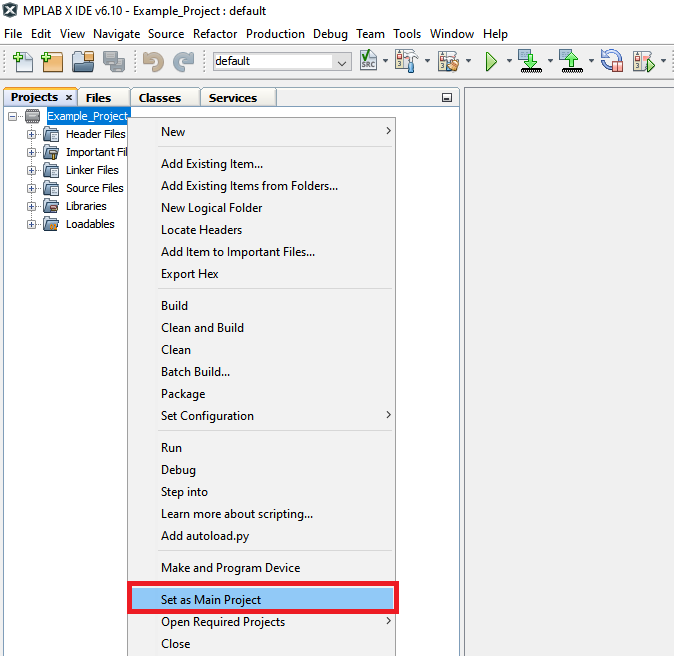Choose Step into from context menu
Image resolution: width=674 pixels, height=656 pixels.
point(262,492)
